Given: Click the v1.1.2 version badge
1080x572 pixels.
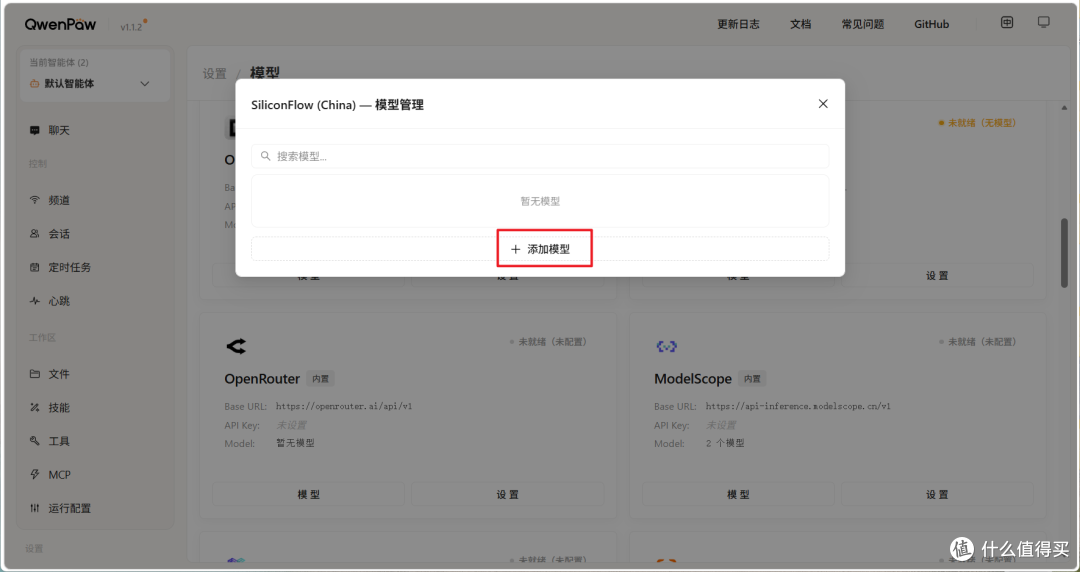Looking at the screenshot, I should tap(133, 26).
